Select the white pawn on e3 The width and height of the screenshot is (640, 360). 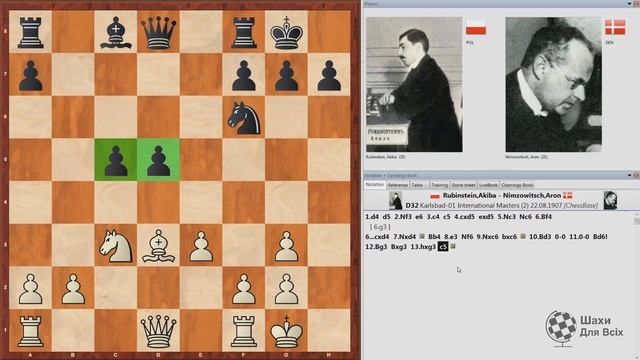201,246
